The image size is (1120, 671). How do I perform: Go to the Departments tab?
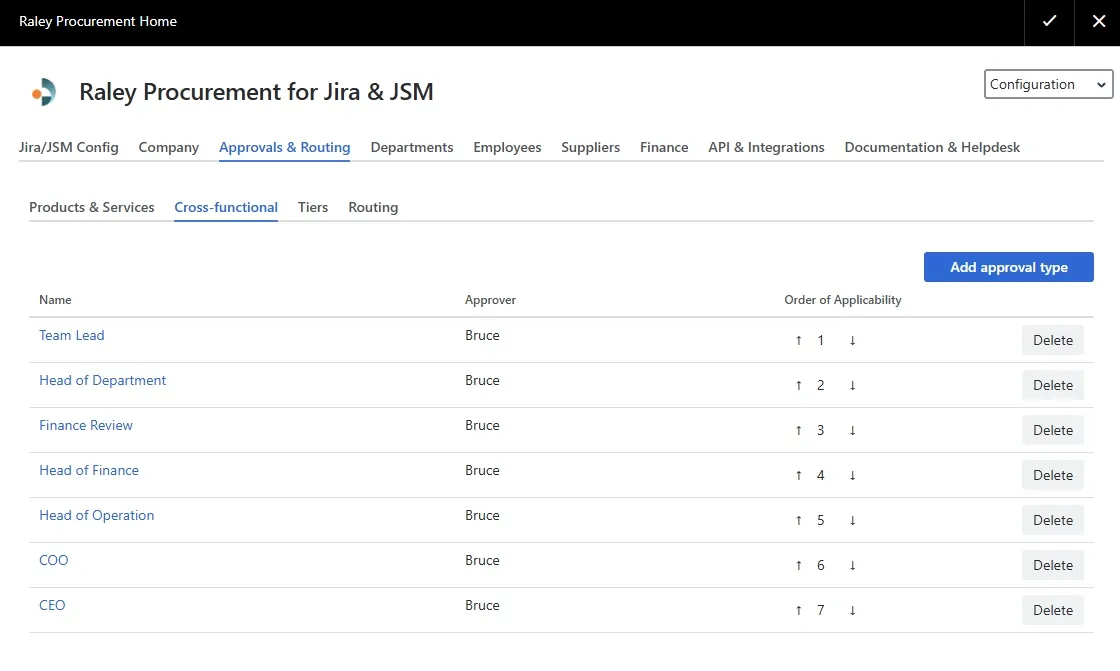click(x=411, y=147)
